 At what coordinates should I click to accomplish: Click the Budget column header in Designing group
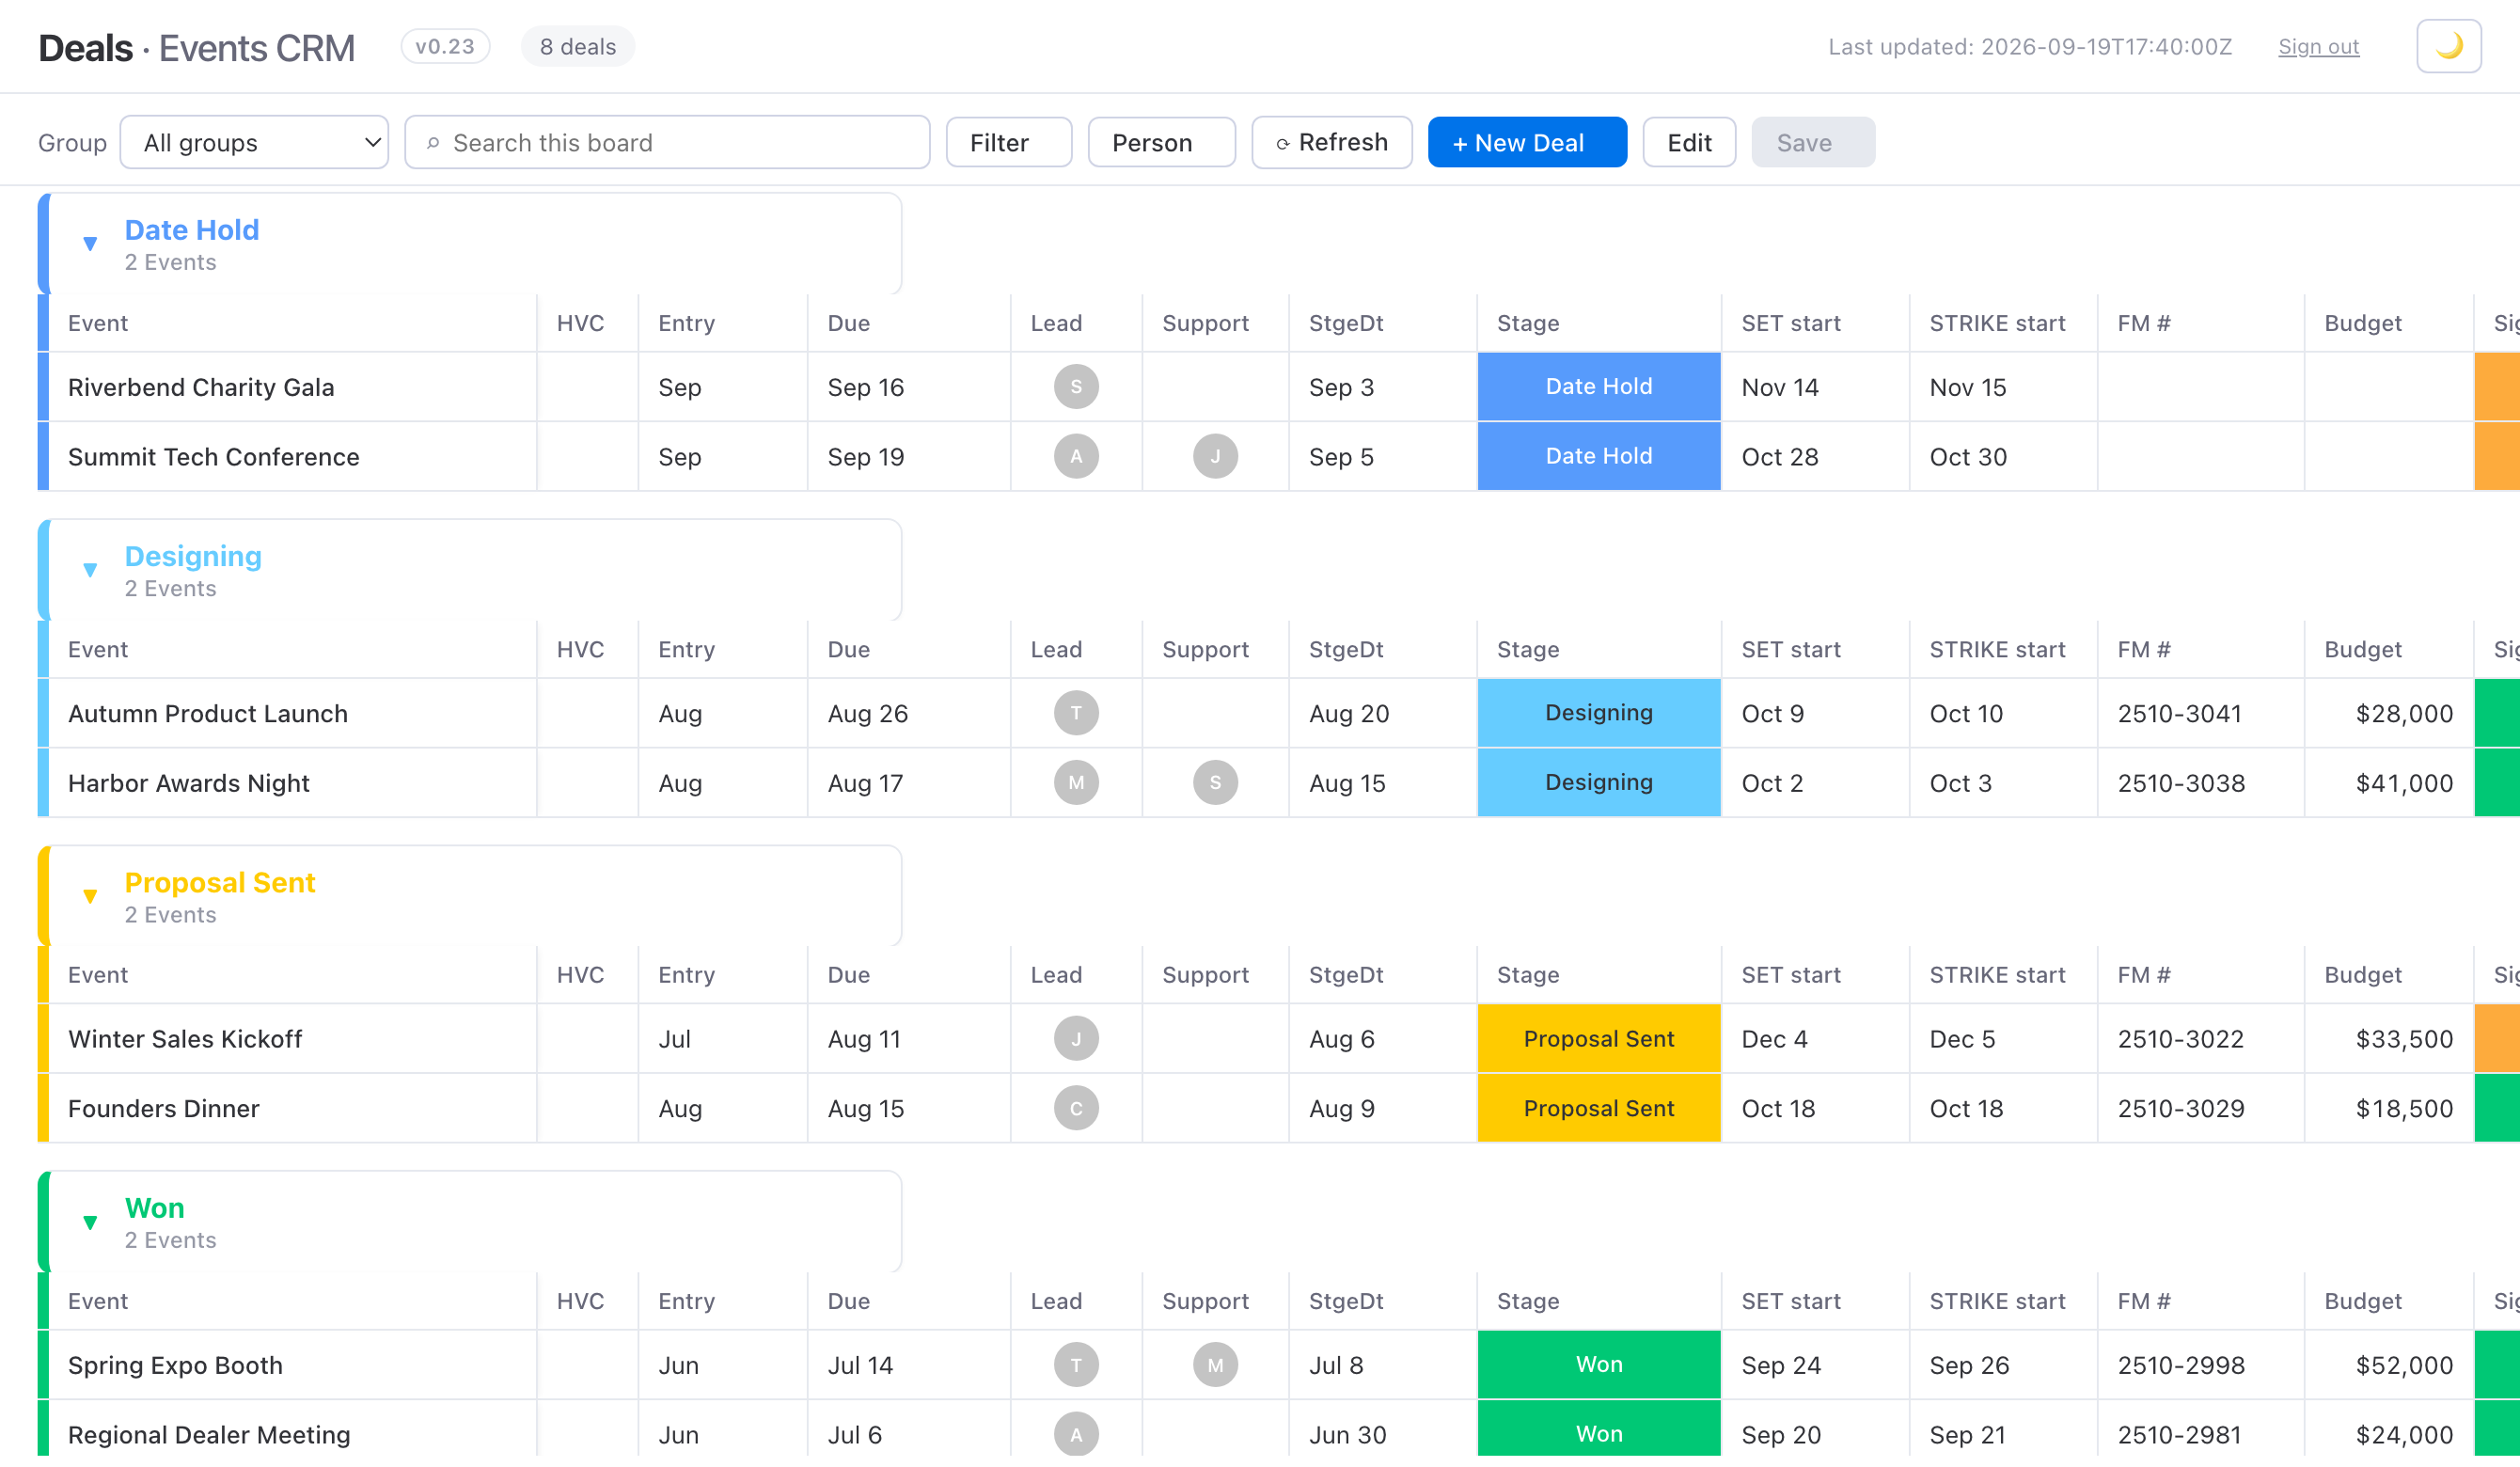(2389, 650)
